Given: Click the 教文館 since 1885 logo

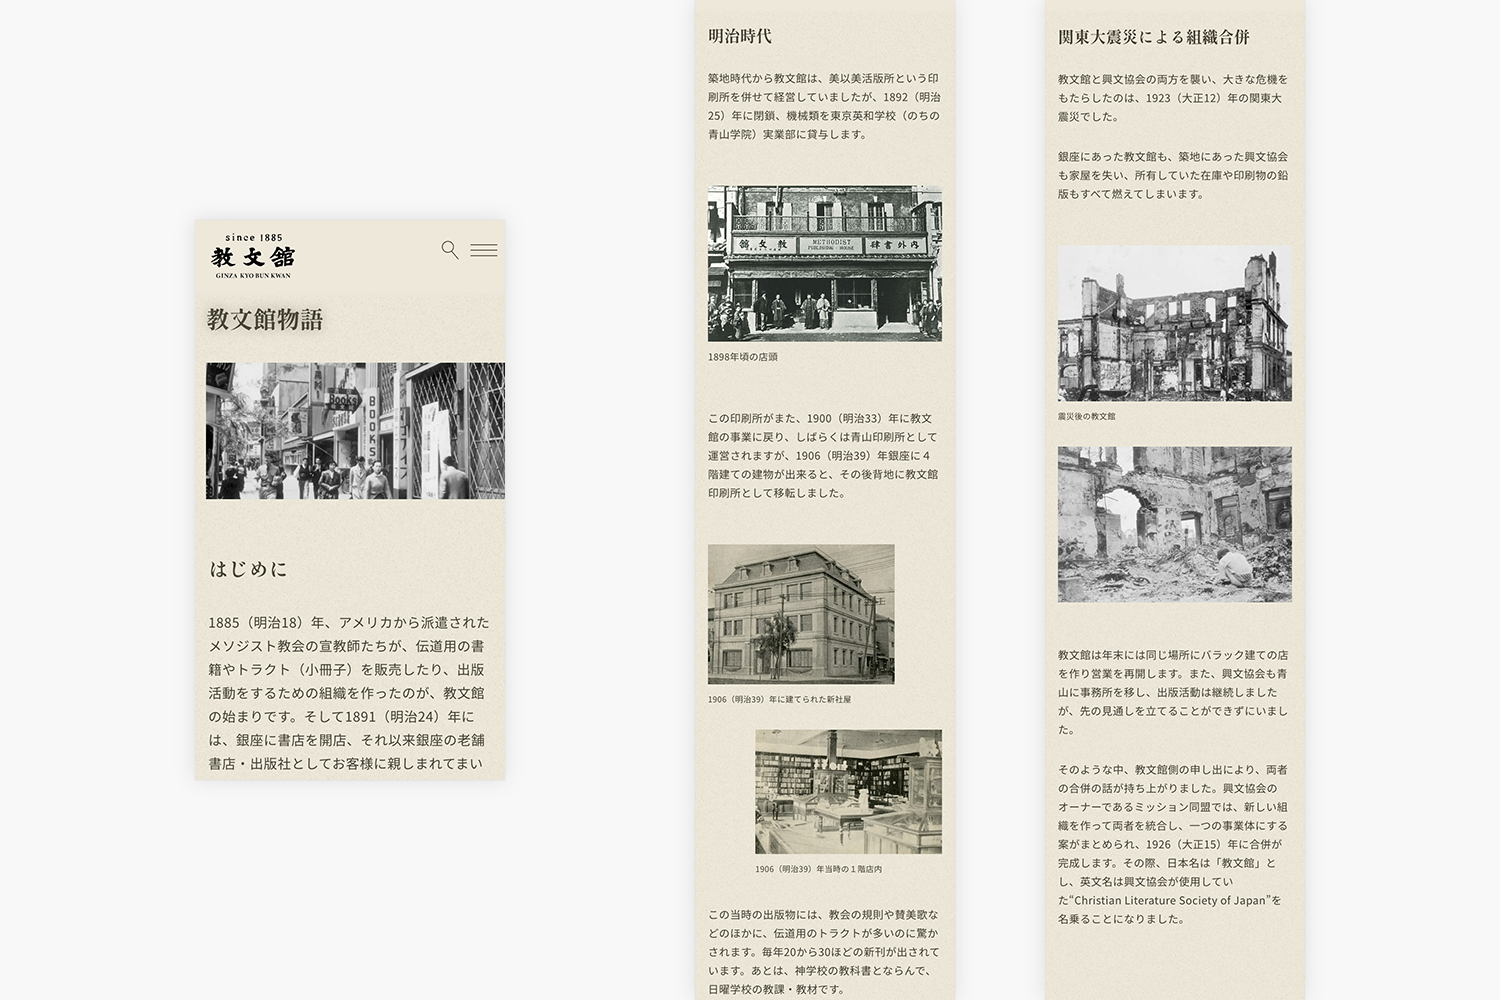Looking at the screenshot, I should coord(253,255).
